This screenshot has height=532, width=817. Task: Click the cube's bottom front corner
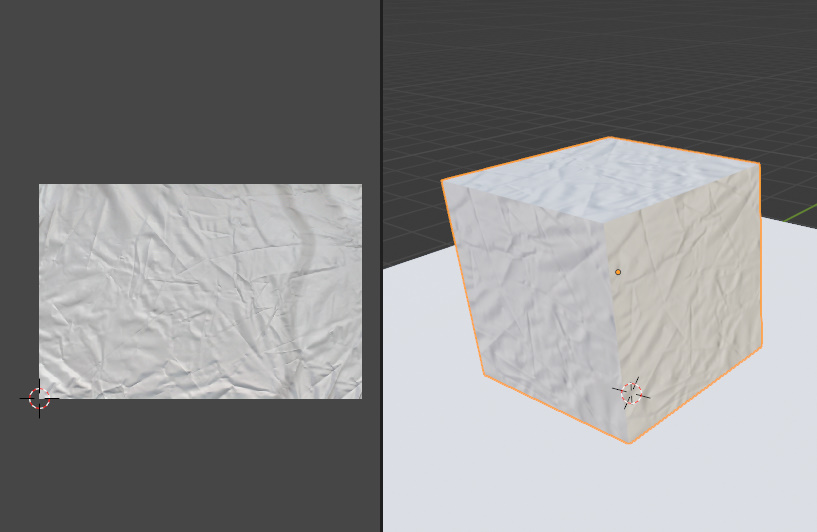(629, 443)
